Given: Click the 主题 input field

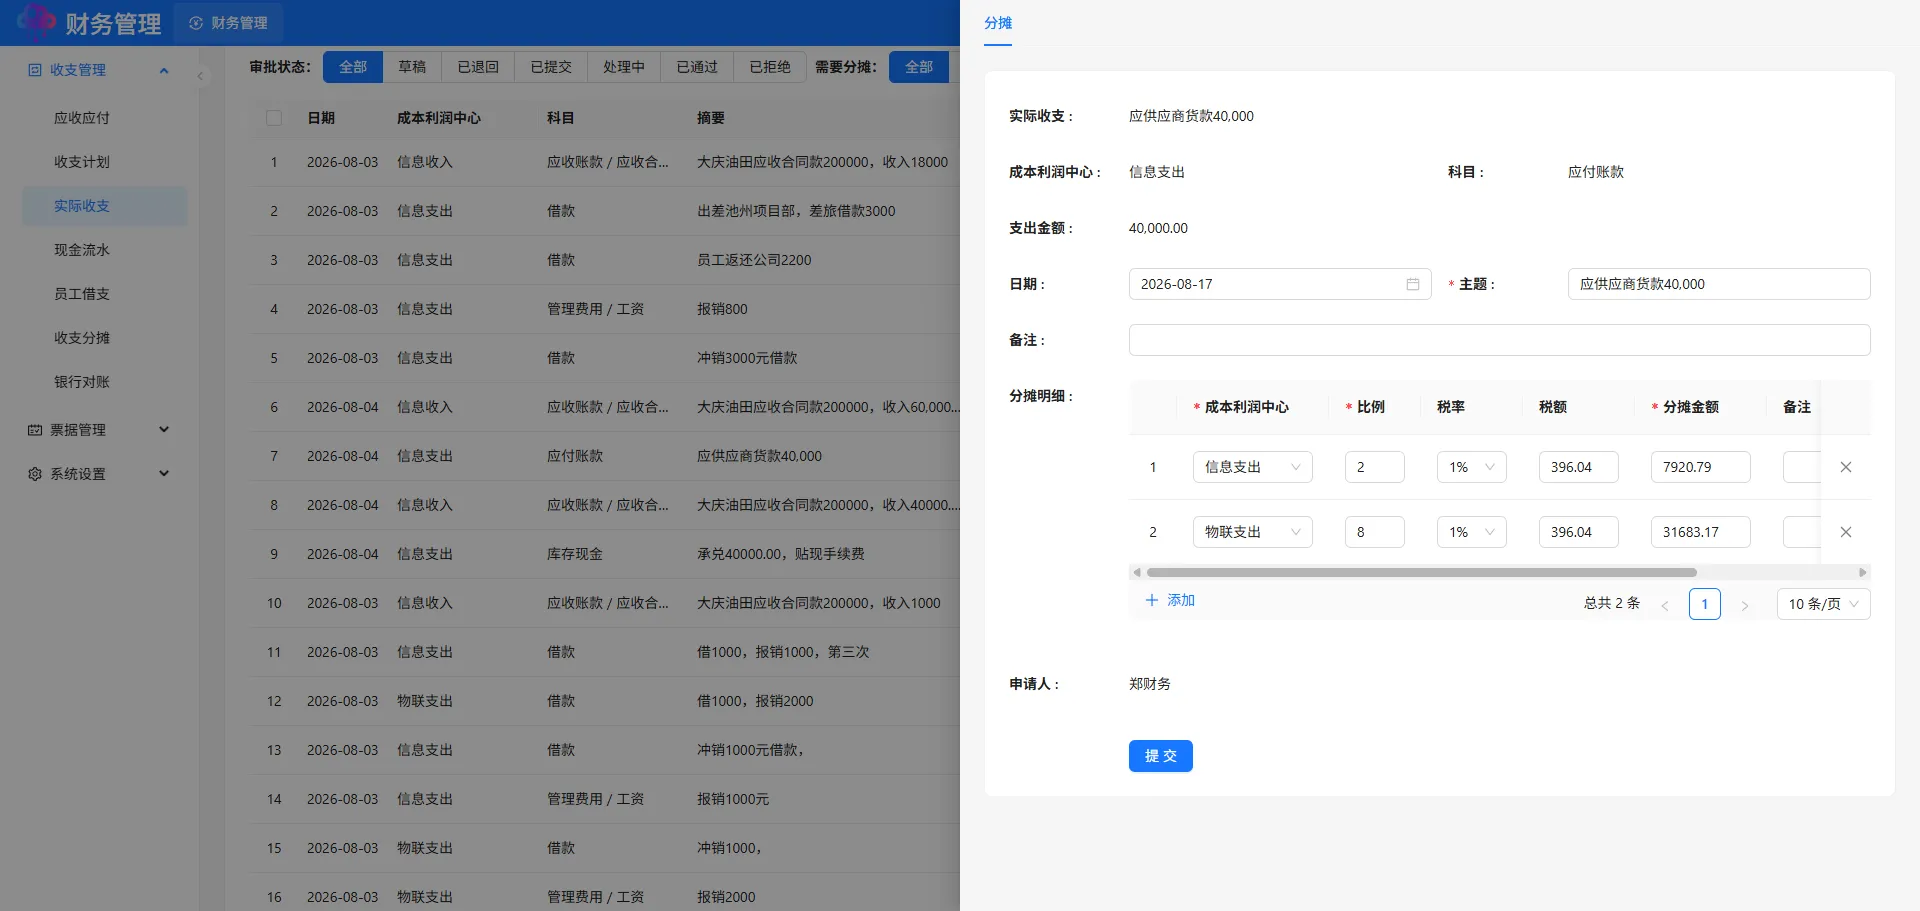Looking at the screenshot, I should click(x=1719, y=284).
